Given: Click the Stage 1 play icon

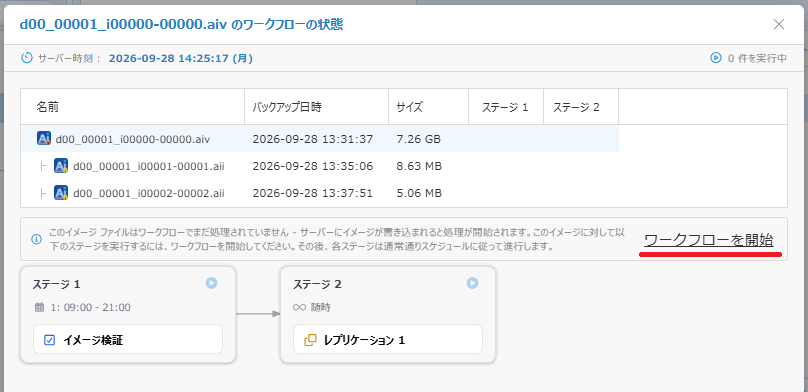Looking at the screenshot, I should pos(211,283).
